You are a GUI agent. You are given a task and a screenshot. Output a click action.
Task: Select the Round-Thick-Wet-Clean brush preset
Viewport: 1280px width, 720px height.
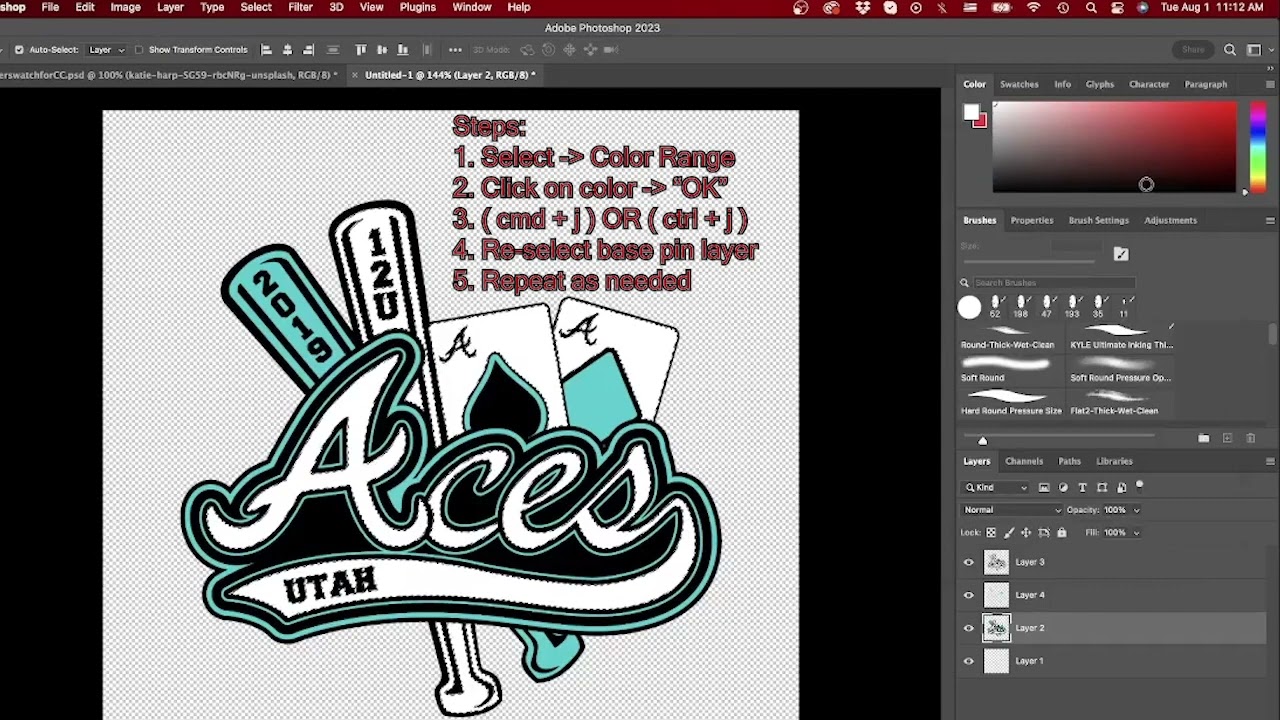[x=1010, y=337]
